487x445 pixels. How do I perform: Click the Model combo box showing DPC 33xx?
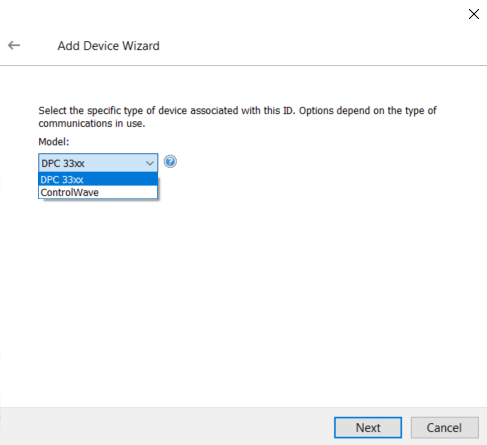click(x=98, y=163)
